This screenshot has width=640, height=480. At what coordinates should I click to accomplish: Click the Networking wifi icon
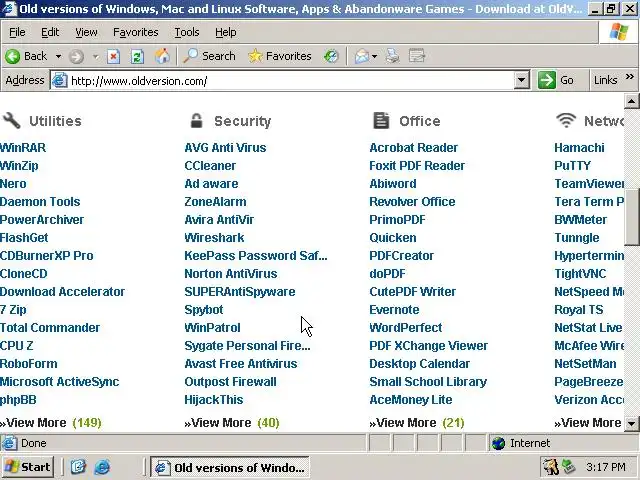click(x=566, y=120)
